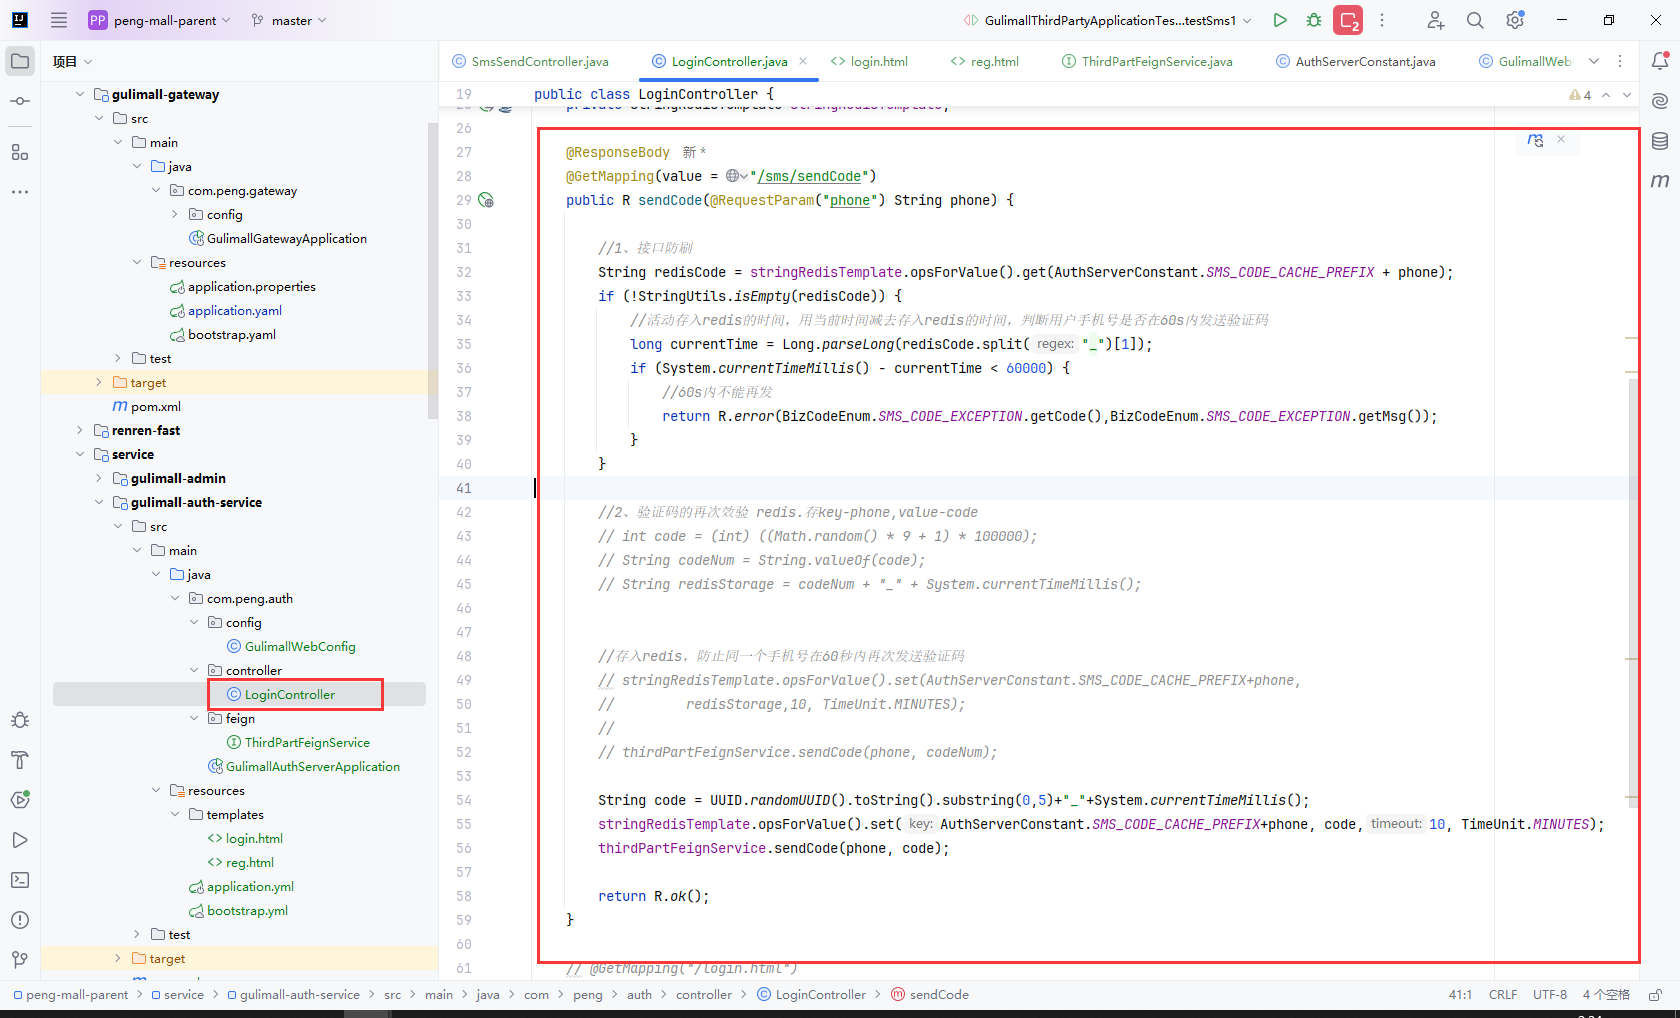Show more tool windows ellipsis

tap(20, 191)
